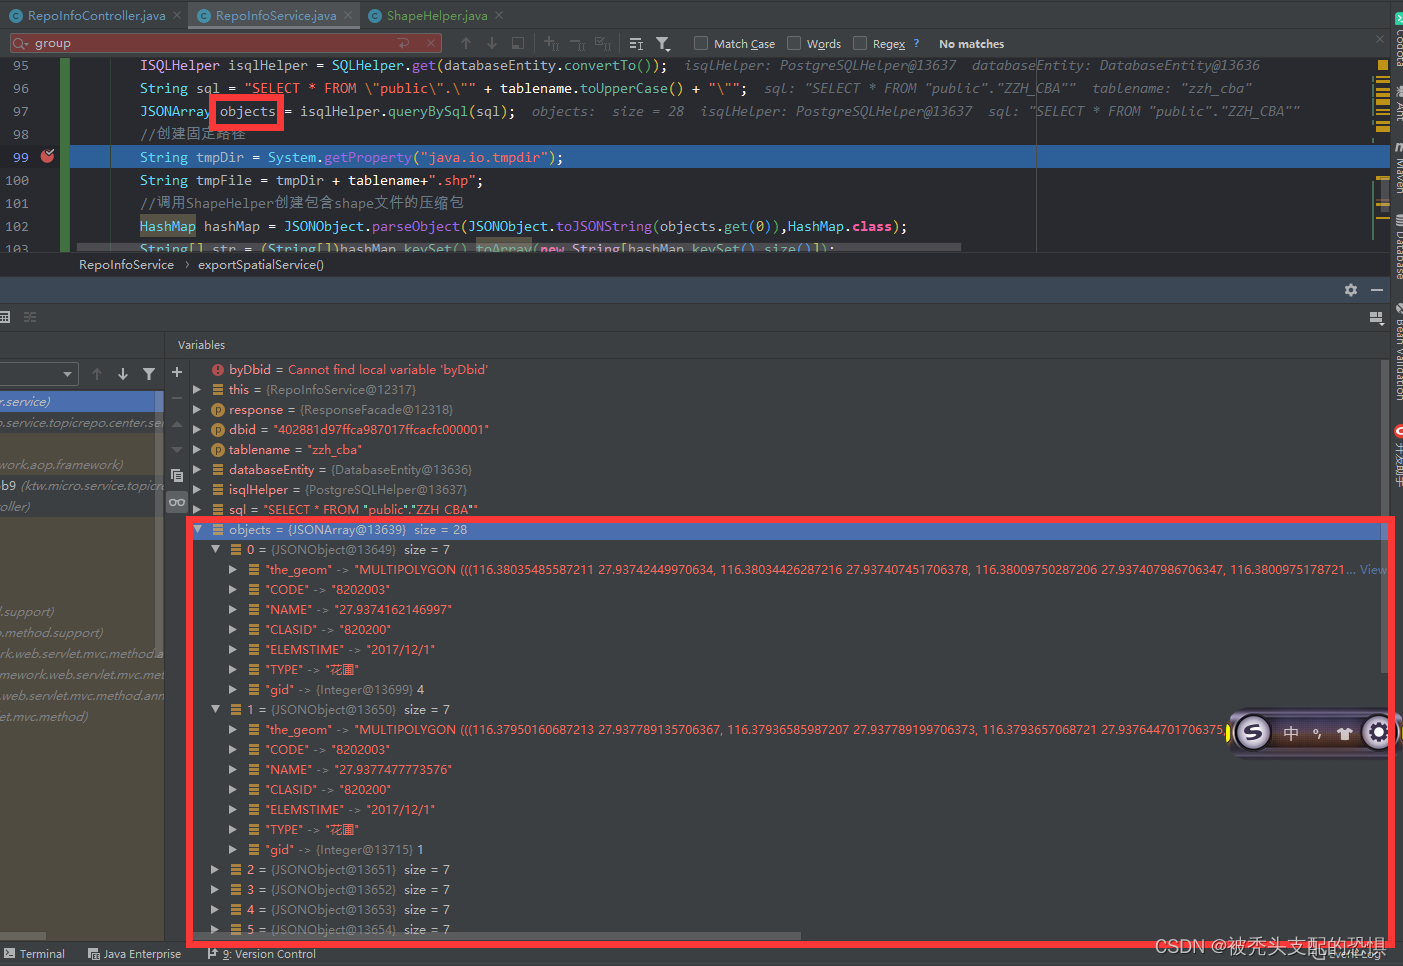
Task: Expand the 'isqlHelper' variable
Action: point(197,490)
